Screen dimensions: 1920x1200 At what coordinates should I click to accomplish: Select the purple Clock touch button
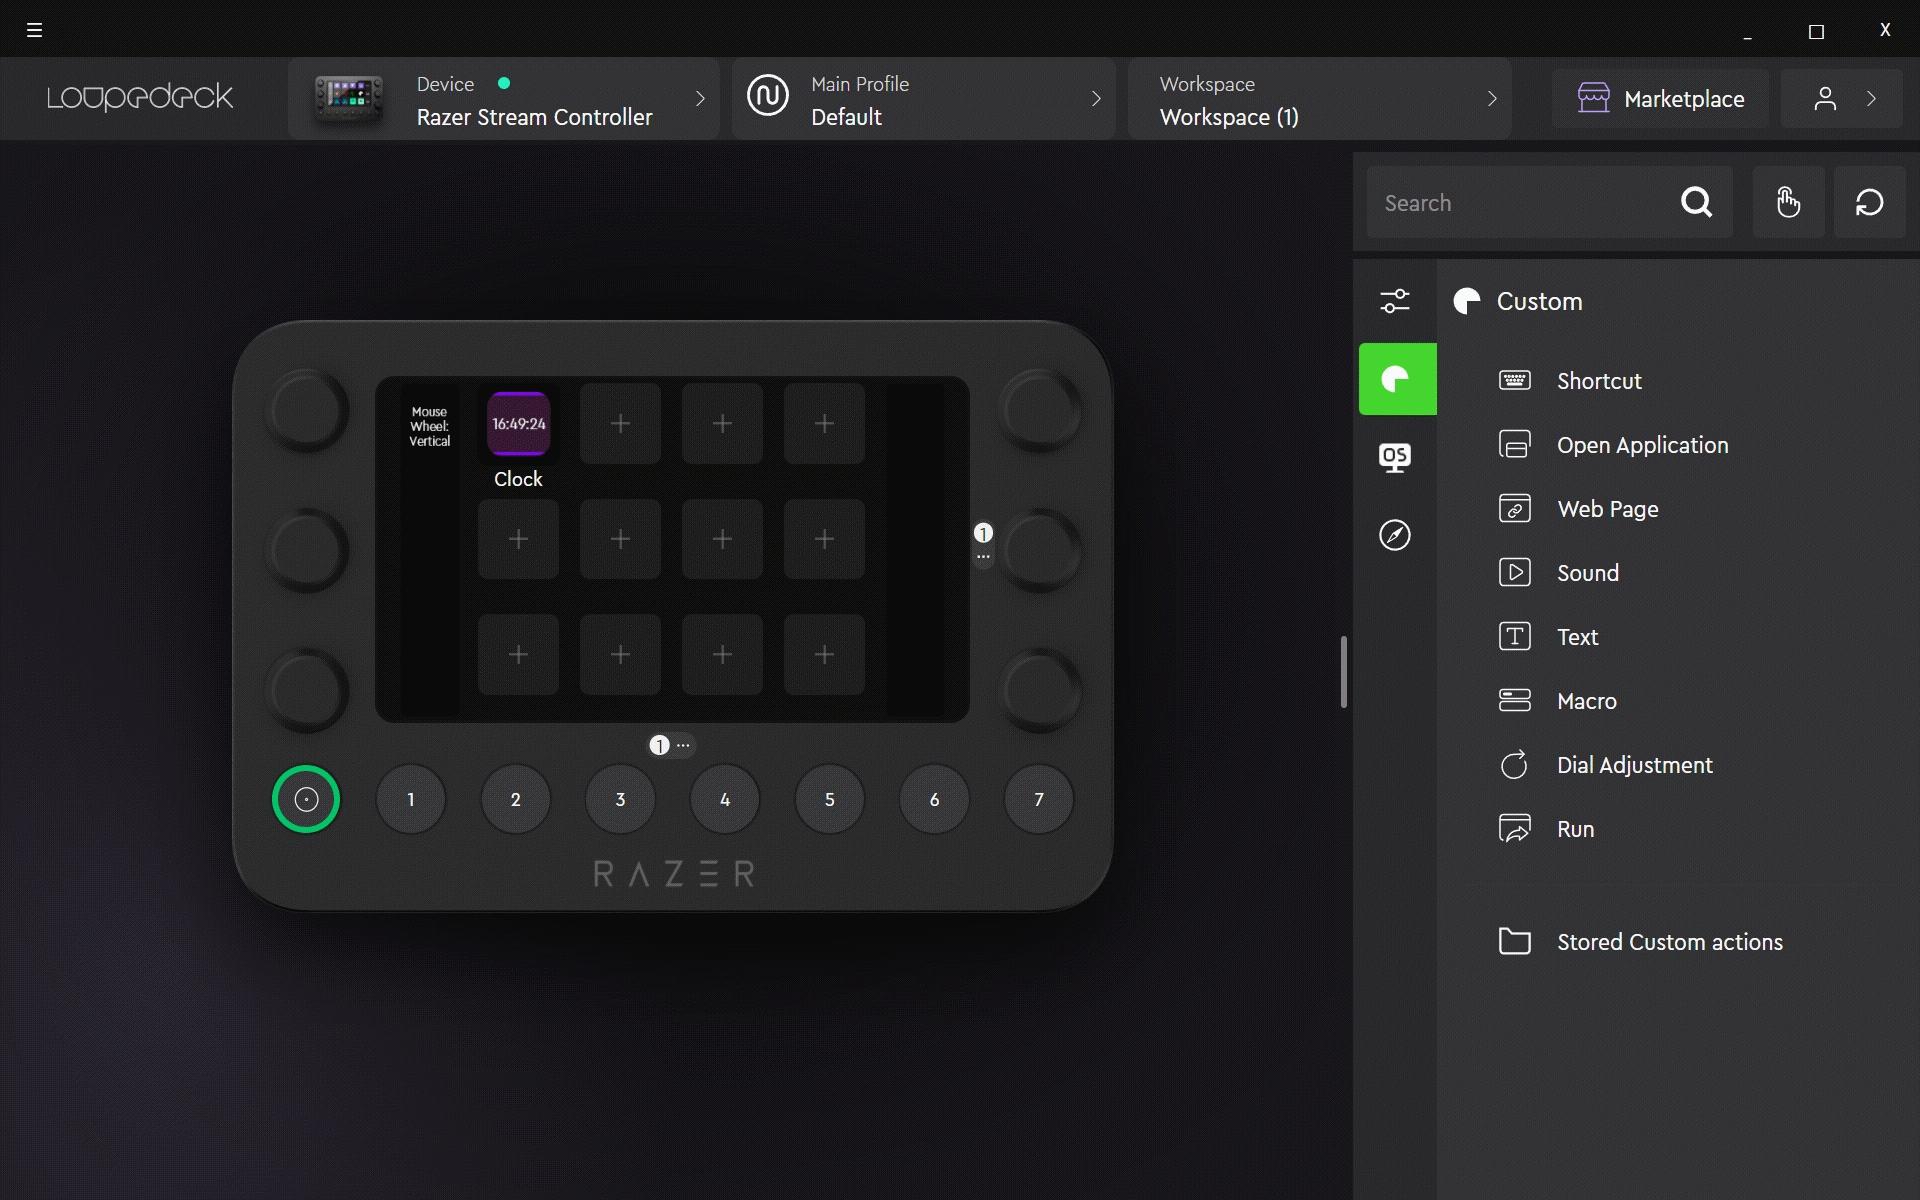518,424
